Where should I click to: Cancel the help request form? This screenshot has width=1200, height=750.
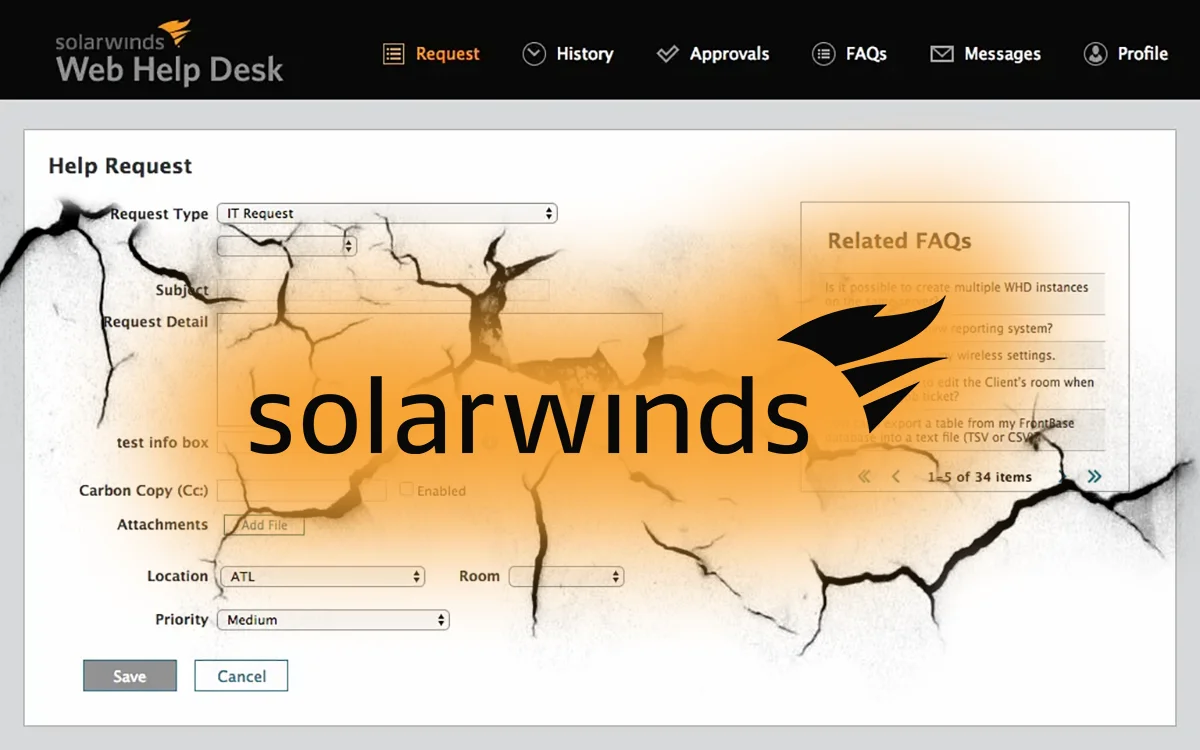[241, 676]
